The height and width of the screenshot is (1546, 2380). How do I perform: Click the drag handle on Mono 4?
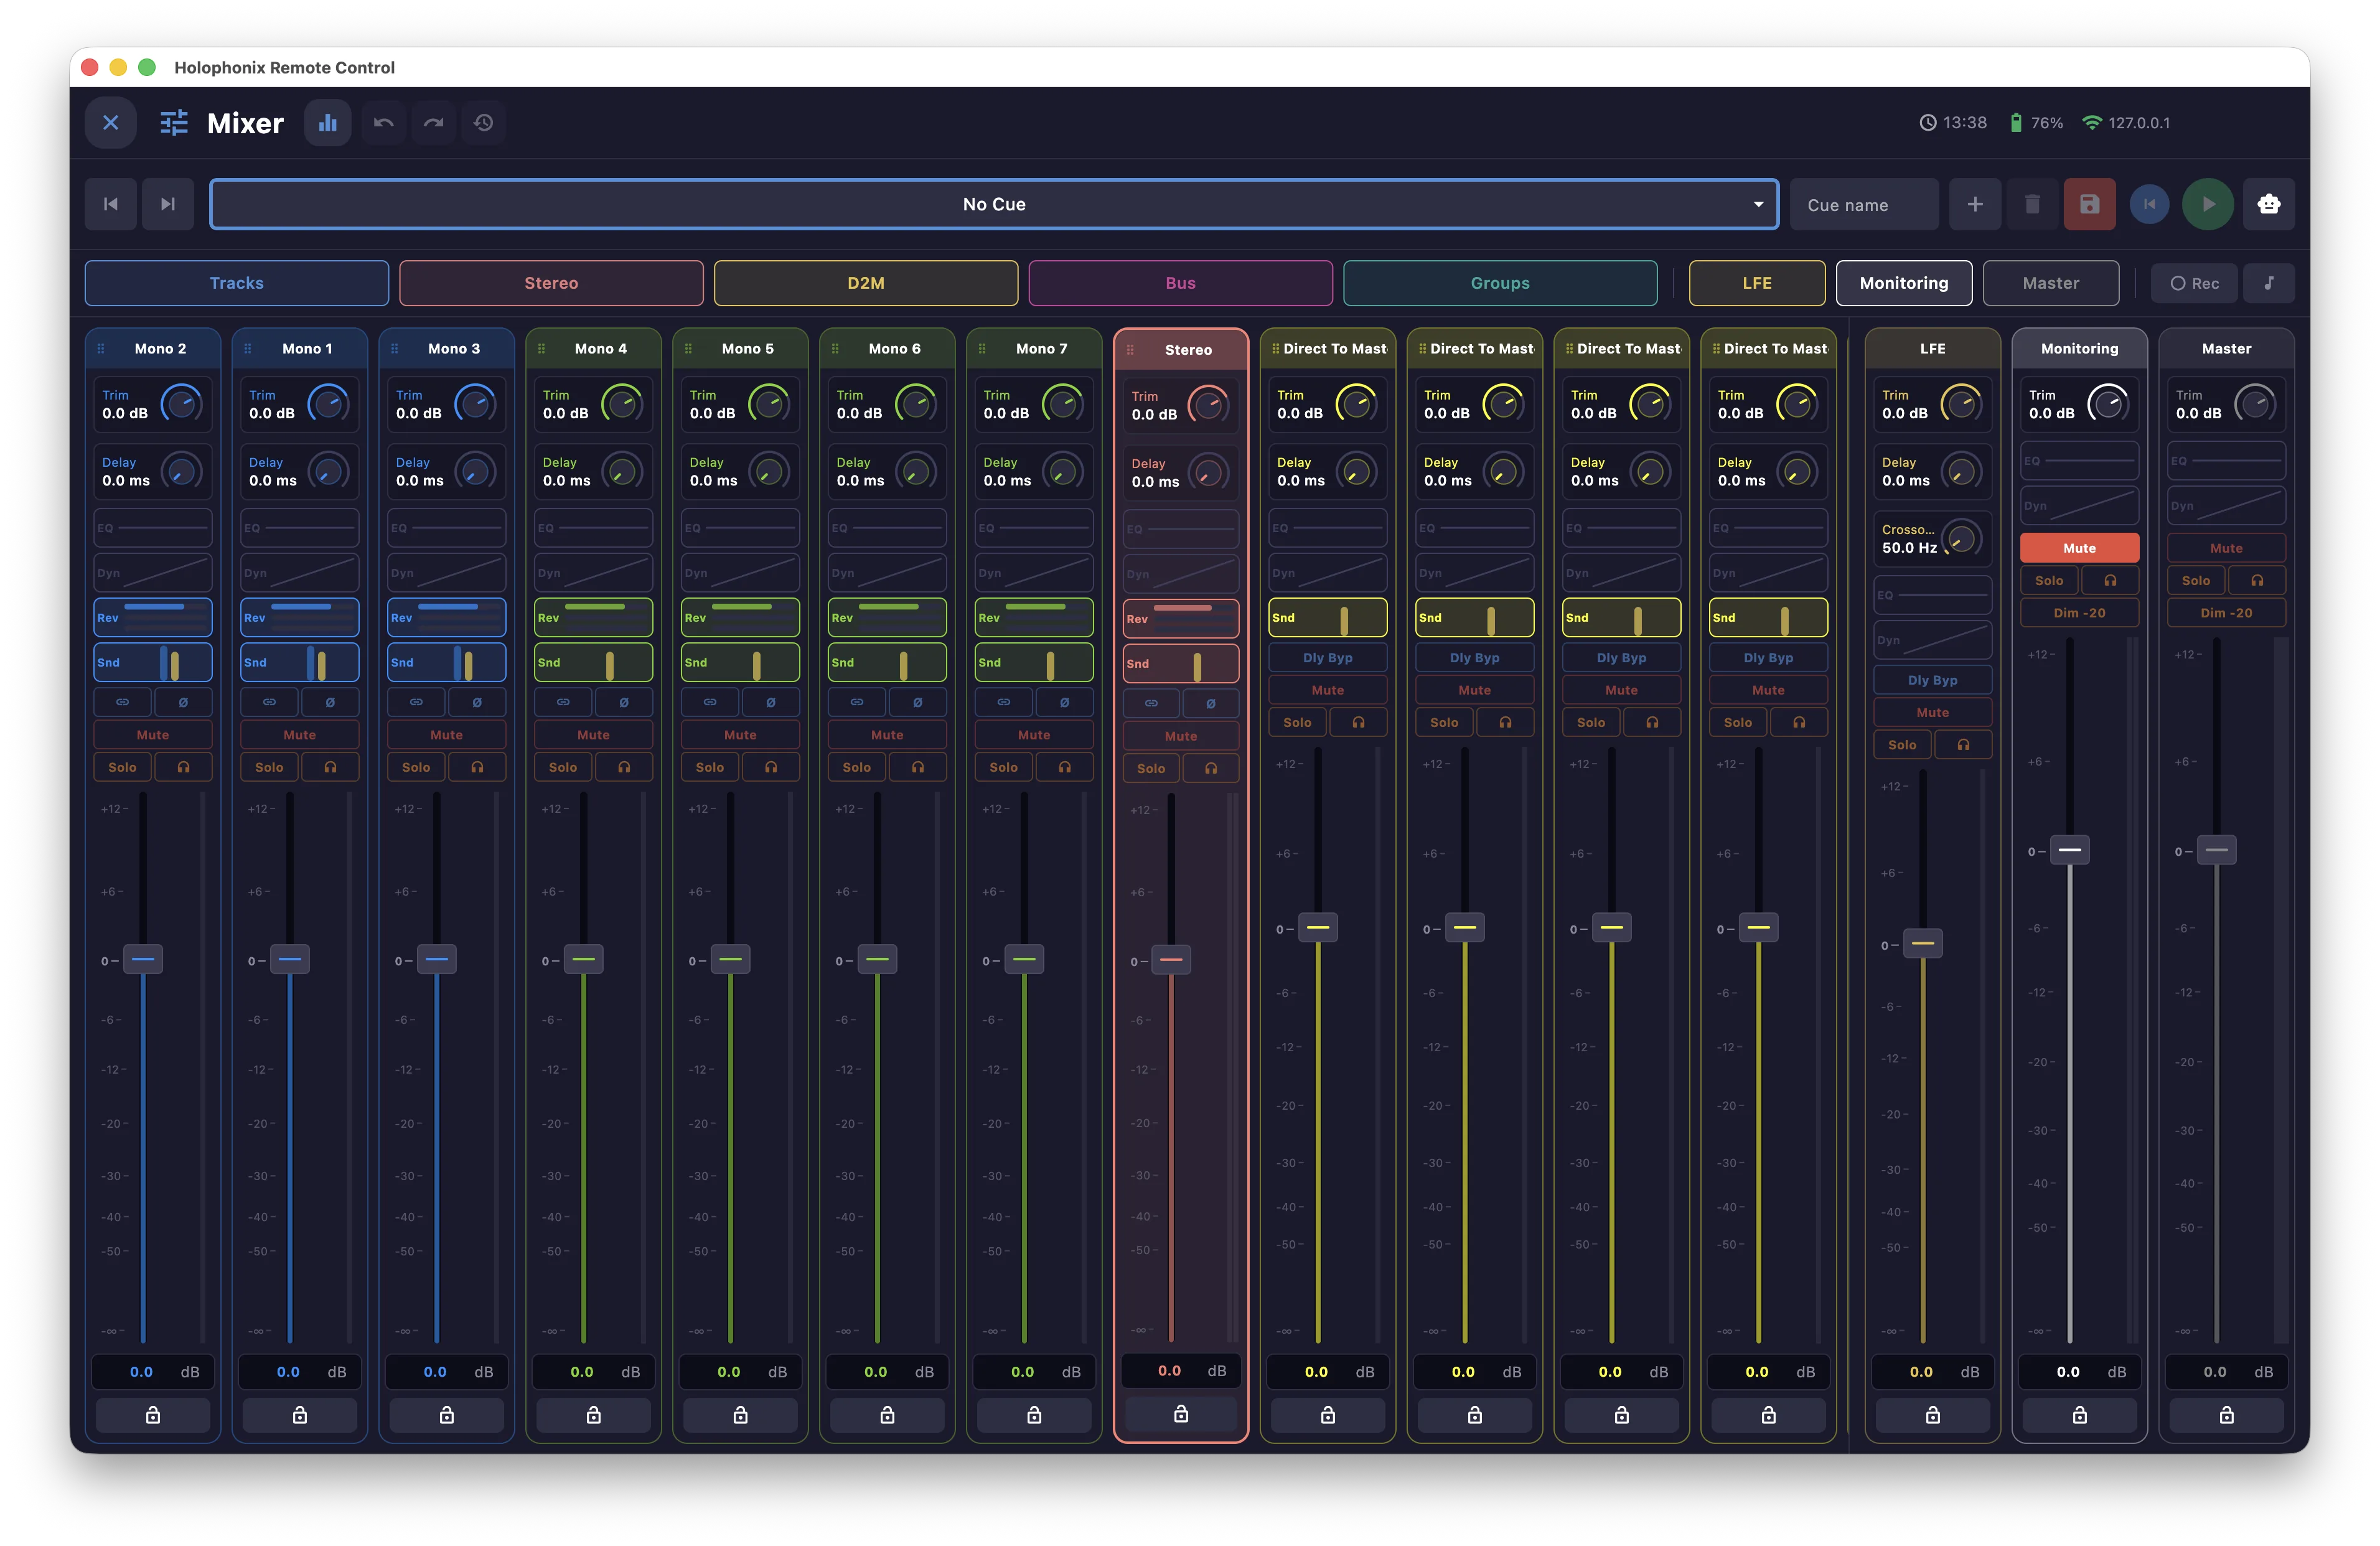tap(541, 349)
